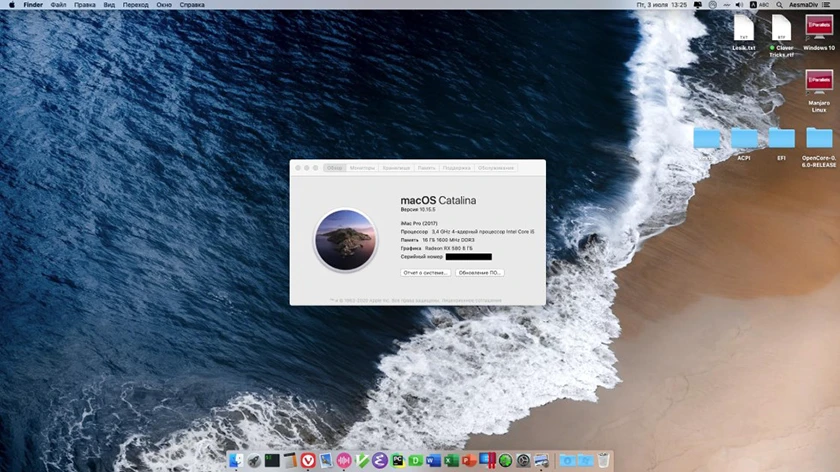Open the pink waveform app in dock

coord(344,460)
